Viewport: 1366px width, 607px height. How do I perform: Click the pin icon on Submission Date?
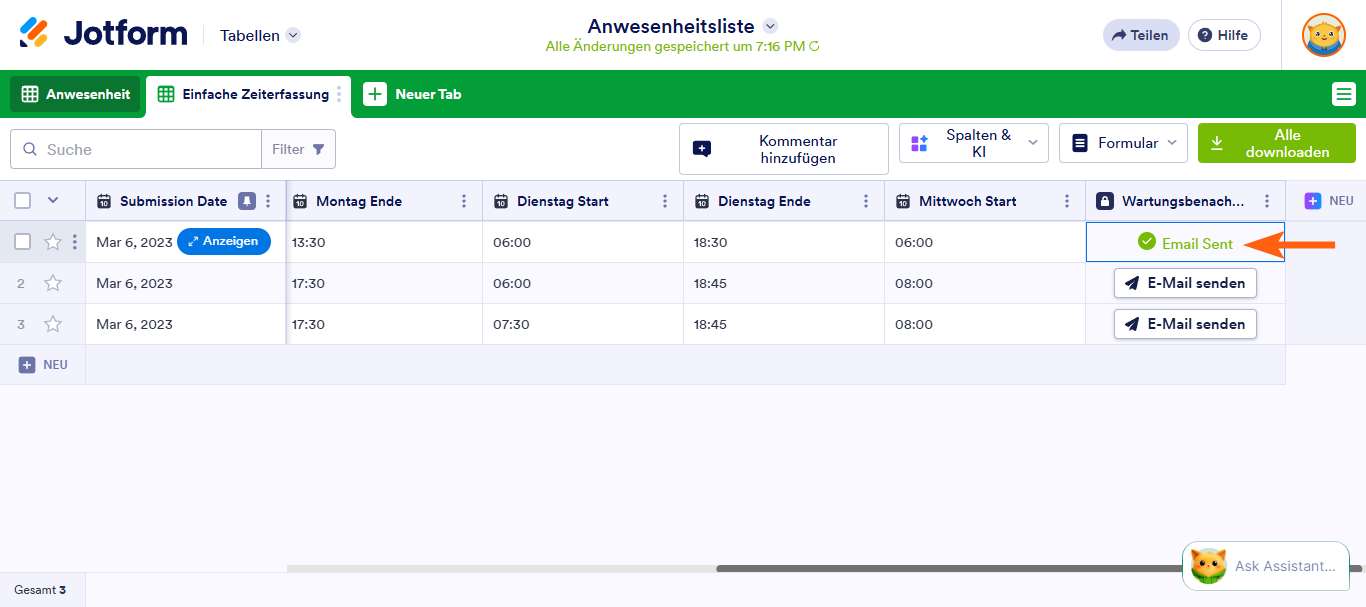click(246, 201)
